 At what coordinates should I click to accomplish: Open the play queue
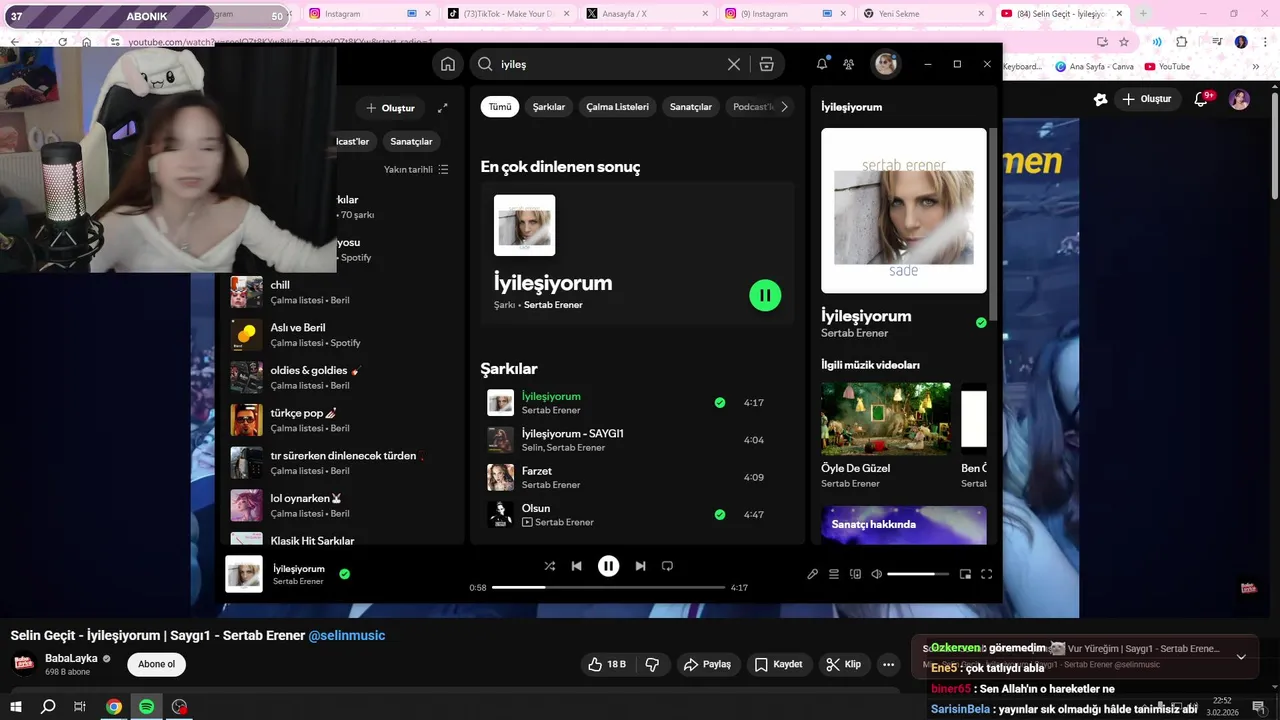834,574
